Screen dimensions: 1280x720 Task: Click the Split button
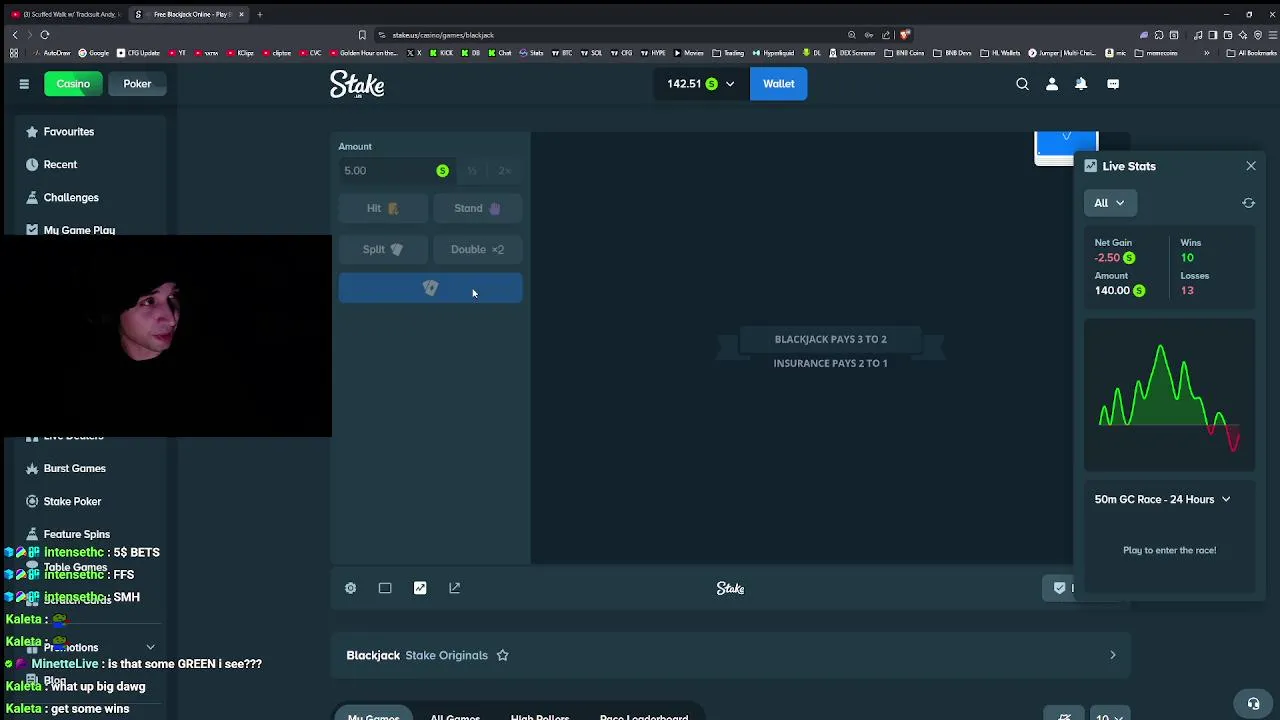pyautogui.click(x=383, y=249)
